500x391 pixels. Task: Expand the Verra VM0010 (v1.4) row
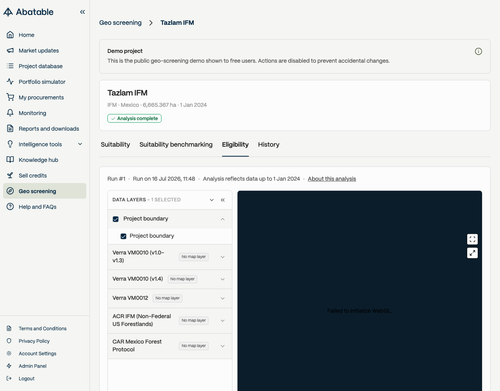tap(223, 279)
